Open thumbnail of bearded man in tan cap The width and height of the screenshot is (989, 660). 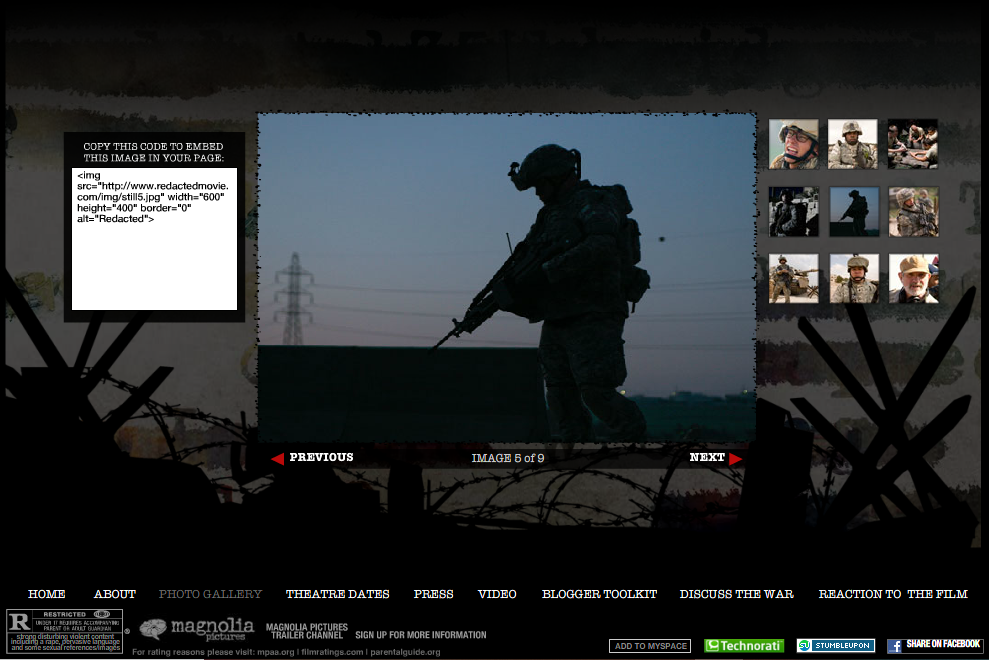[x=914, y=279]
